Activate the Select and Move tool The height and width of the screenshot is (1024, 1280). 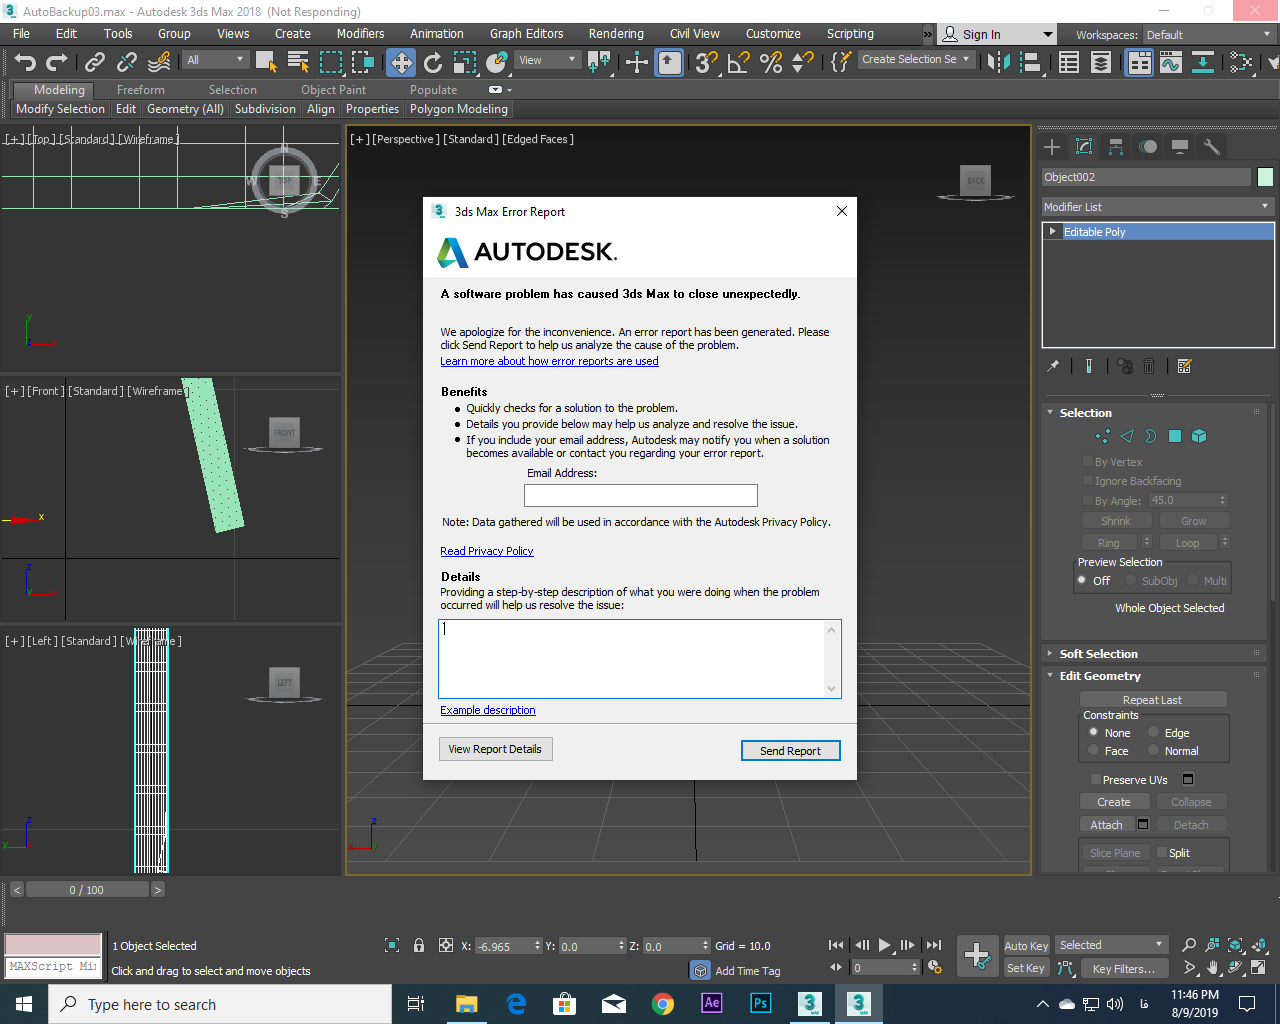point(401,62)
